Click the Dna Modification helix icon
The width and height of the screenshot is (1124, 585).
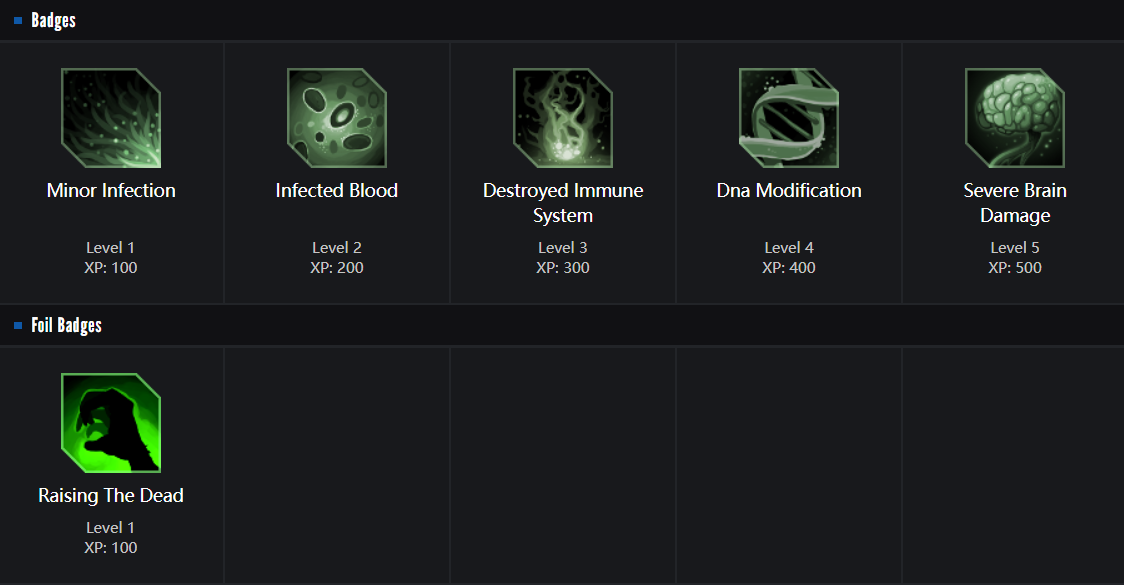pyautogui.click(x=789, y=118)
